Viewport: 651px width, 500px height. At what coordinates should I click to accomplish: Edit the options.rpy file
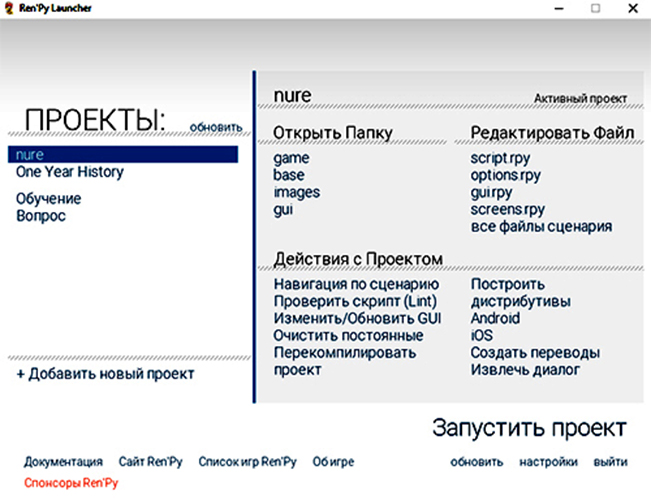[x=505, y=175]
